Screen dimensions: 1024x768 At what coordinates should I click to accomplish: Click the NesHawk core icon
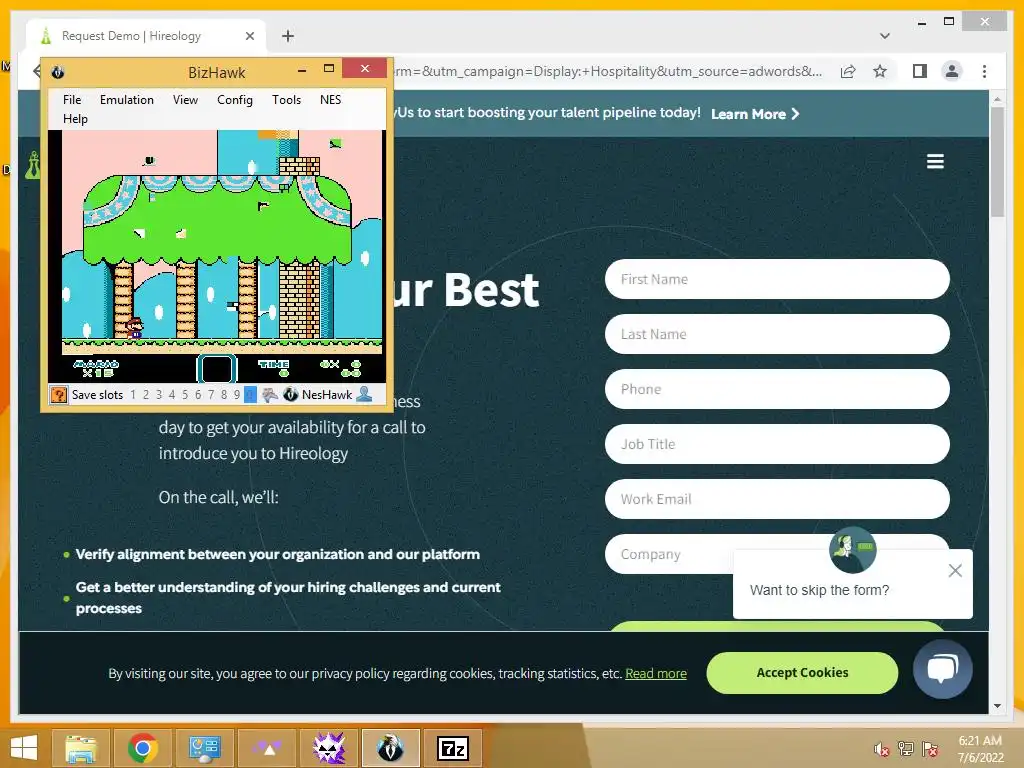click(x=291, y=394)
